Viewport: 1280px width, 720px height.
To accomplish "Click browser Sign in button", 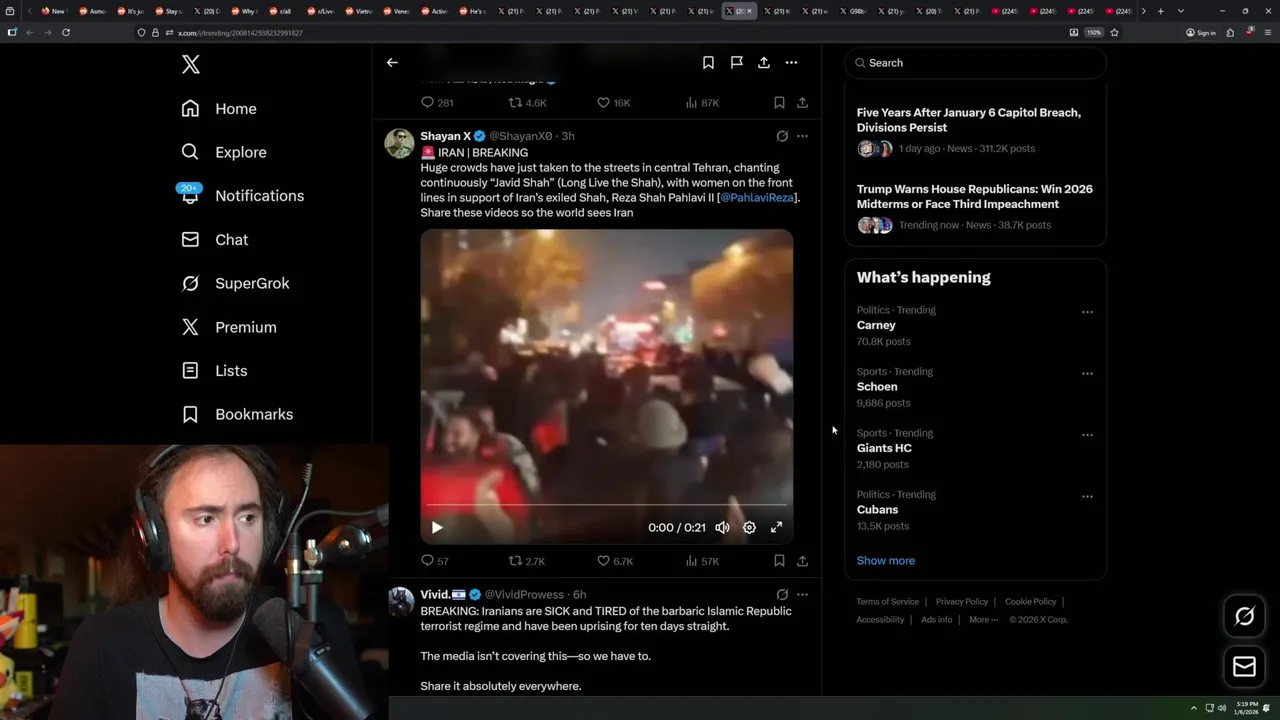I will 1200,32.
